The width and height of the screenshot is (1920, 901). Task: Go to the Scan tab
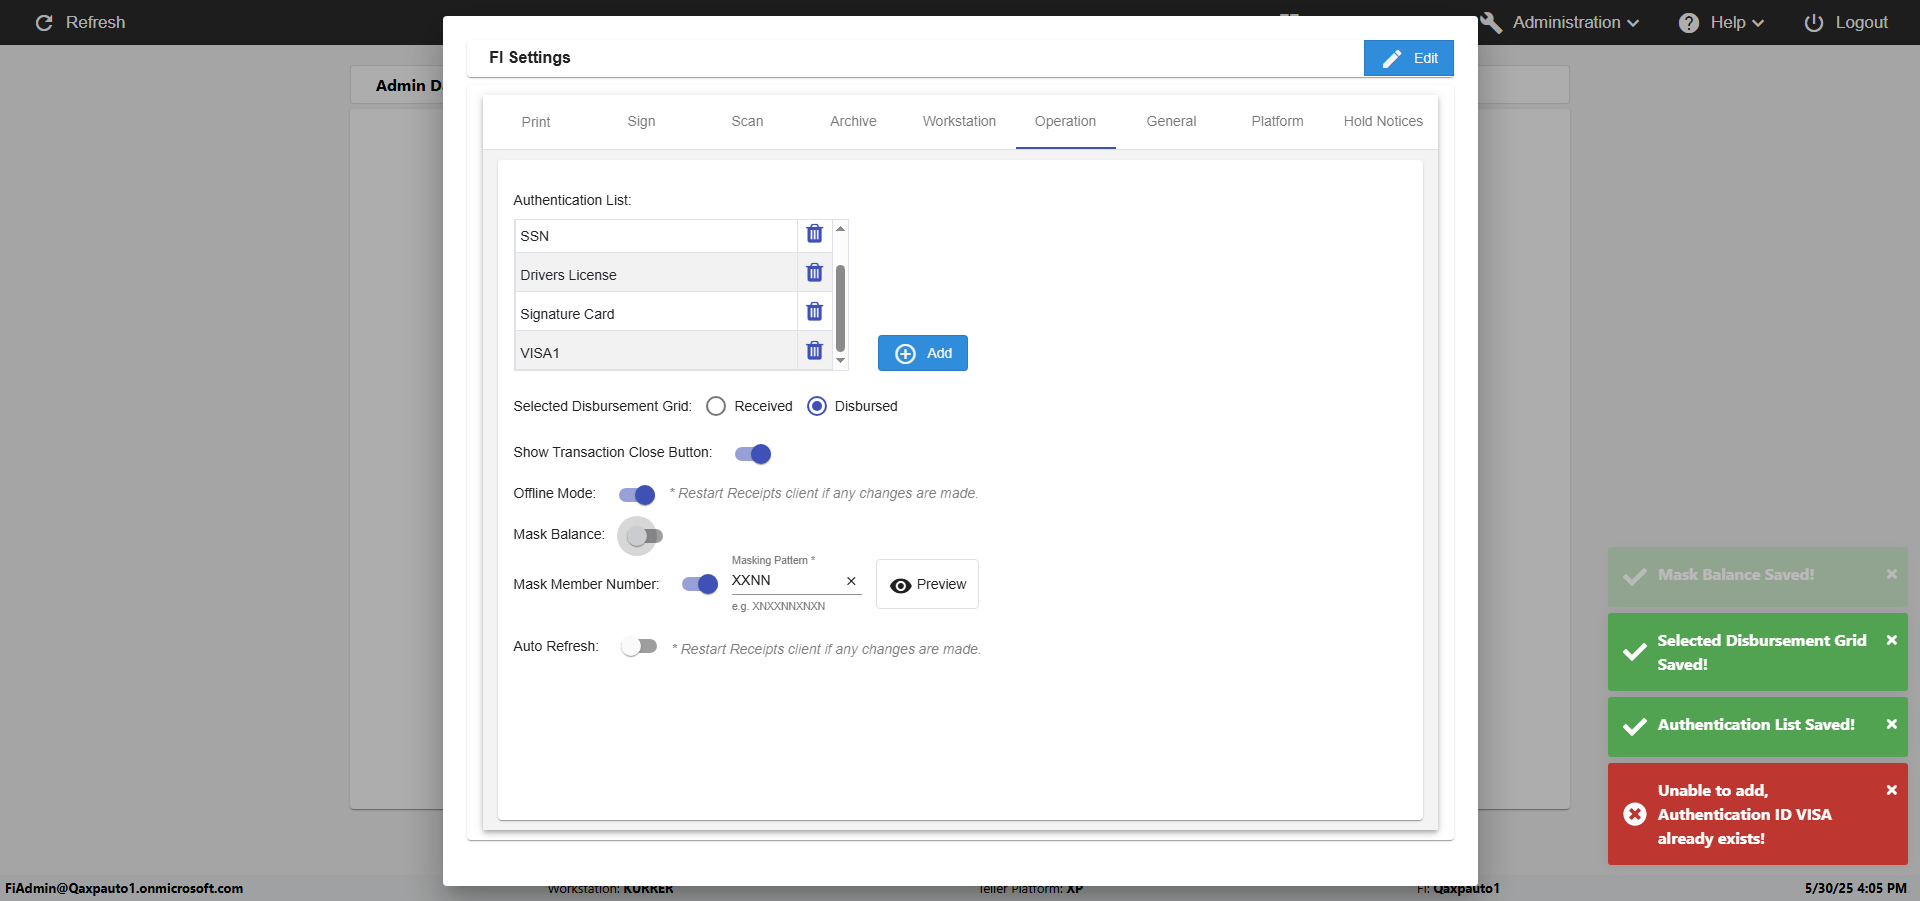coord(747,122)
